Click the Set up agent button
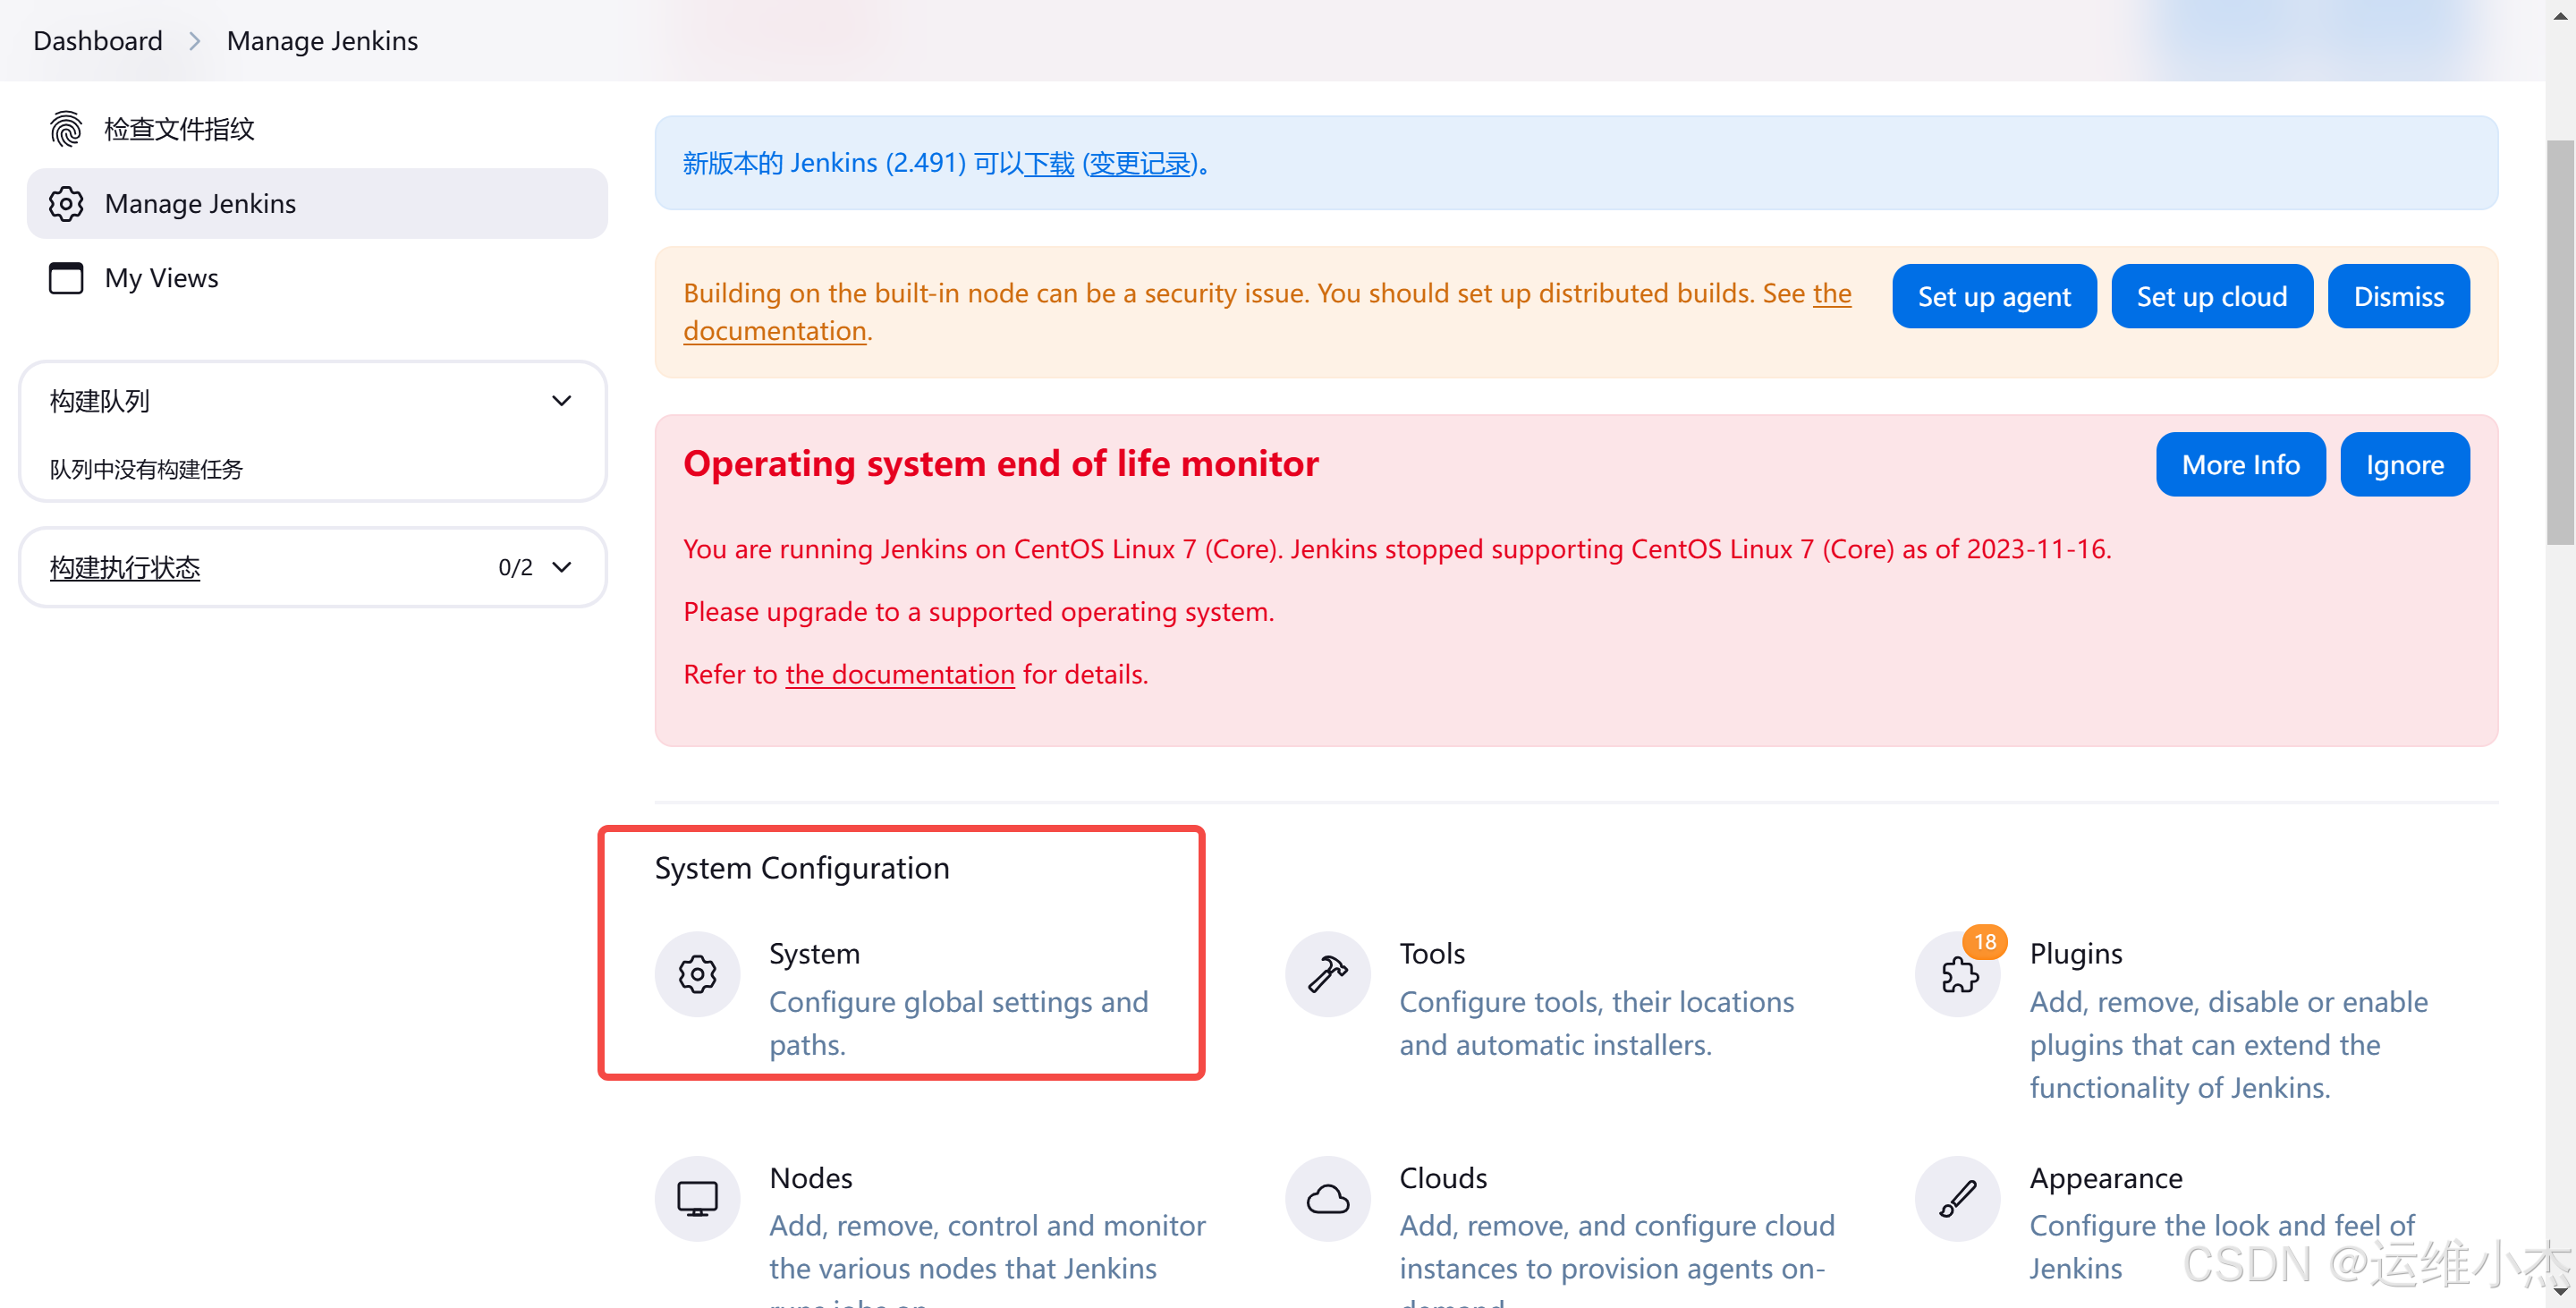Viewport: 2576px width, 1308px height. pyautogui.click(x=1993, y=297)
